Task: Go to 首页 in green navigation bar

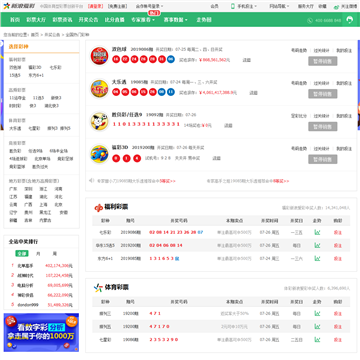Action: (15, 20)
